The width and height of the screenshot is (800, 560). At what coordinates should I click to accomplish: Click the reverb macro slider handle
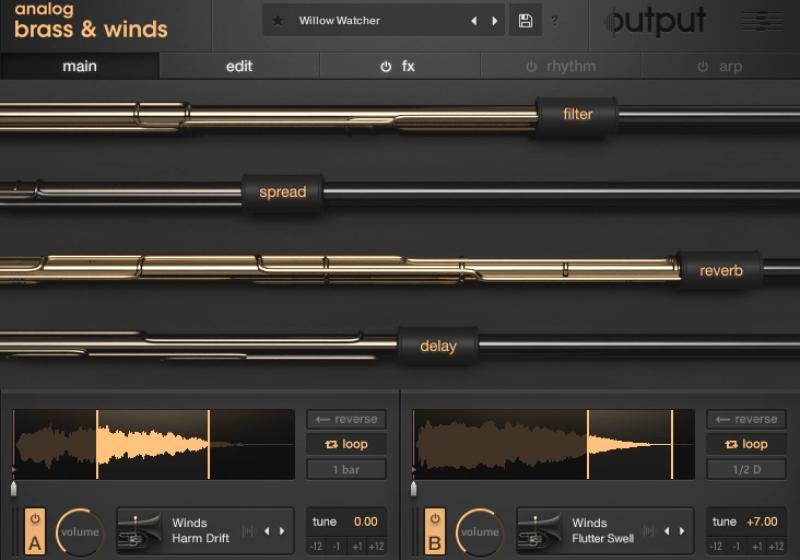[x=720, y=271]
